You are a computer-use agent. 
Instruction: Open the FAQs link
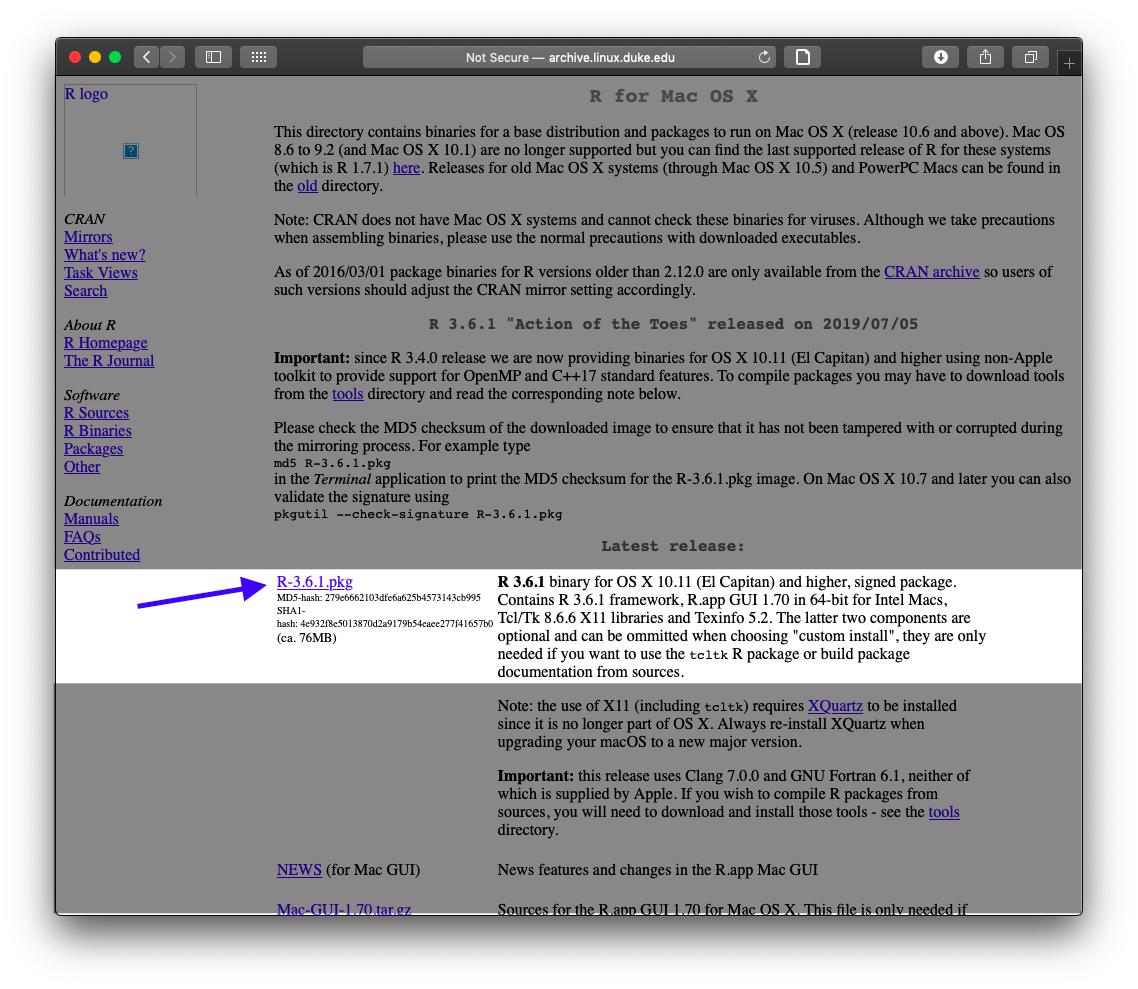pyautogui.click(x=82, y=537)
